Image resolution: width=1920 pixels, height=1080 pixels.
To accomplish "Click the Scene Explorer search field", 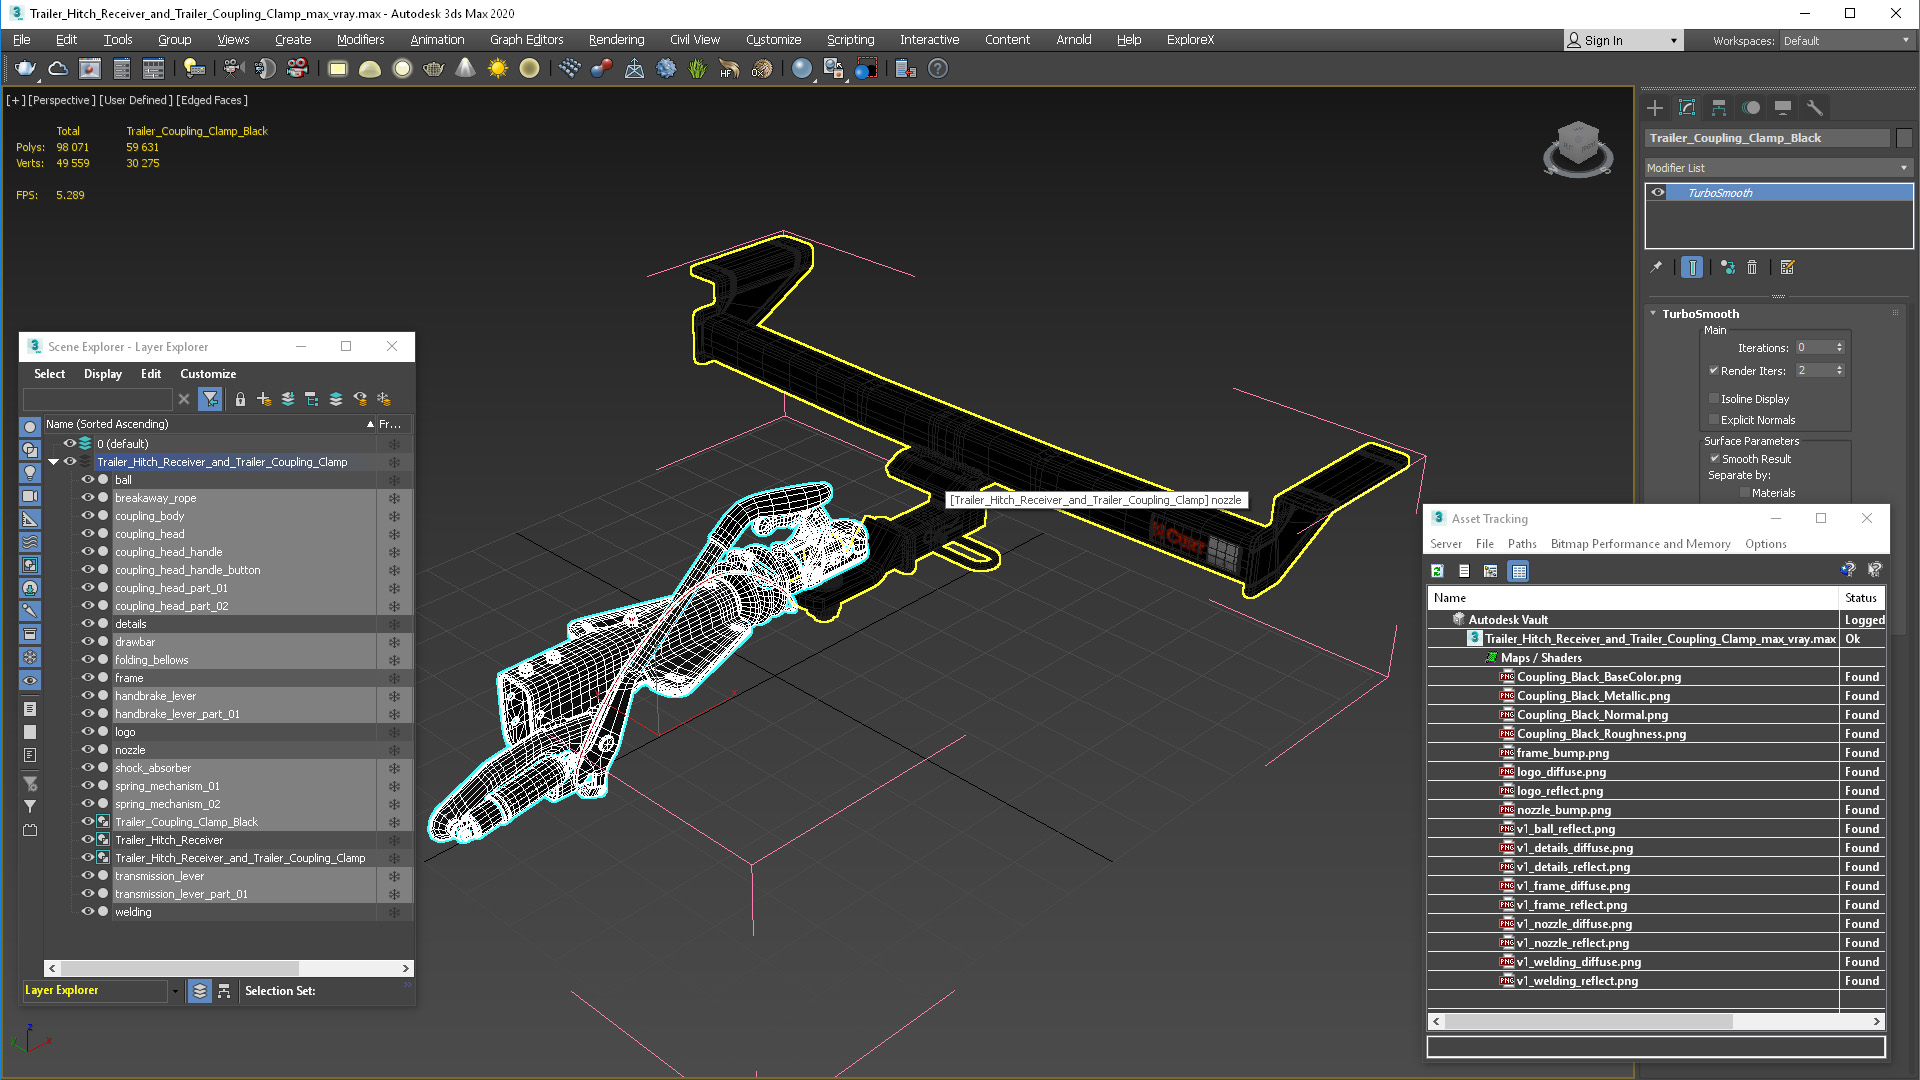I will (x=98, y=399).
